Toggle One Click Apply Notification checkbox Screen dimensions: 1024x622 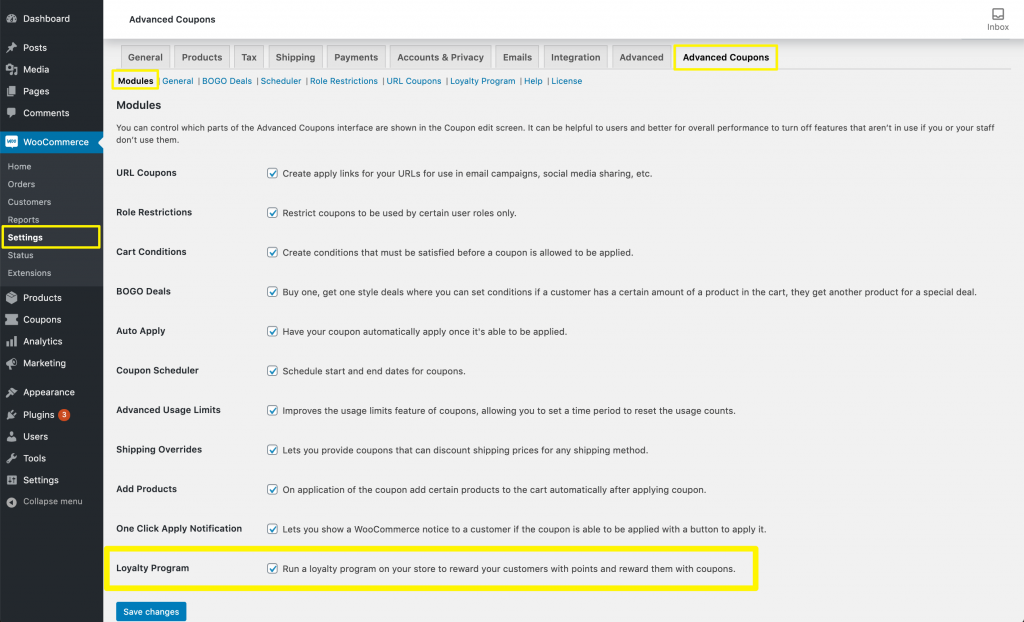(272, 529)
